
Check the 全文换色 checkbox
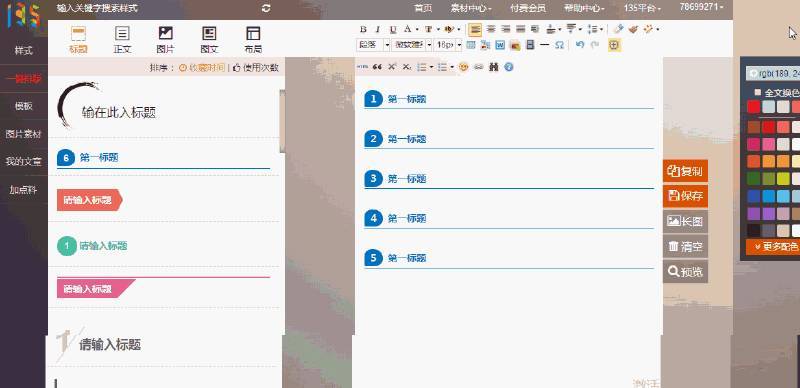pyautogui.click(x=758, y=92)
